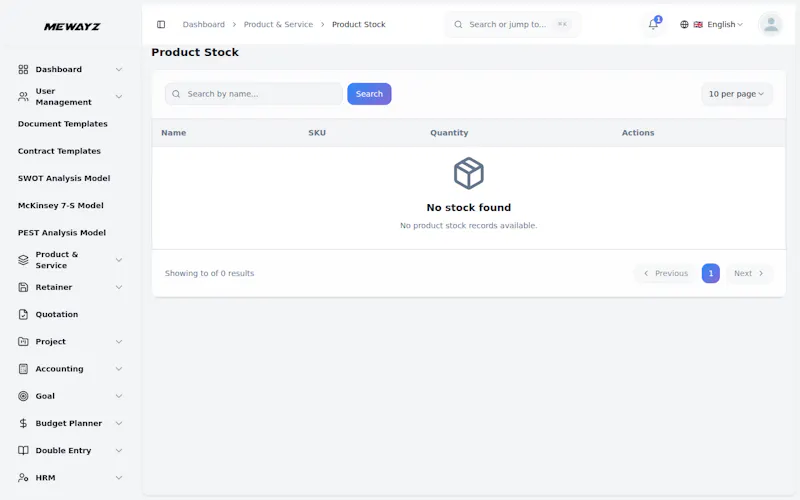Click the Dashboard grid icon
Screen dimensions: 800x500
(23, 69)
